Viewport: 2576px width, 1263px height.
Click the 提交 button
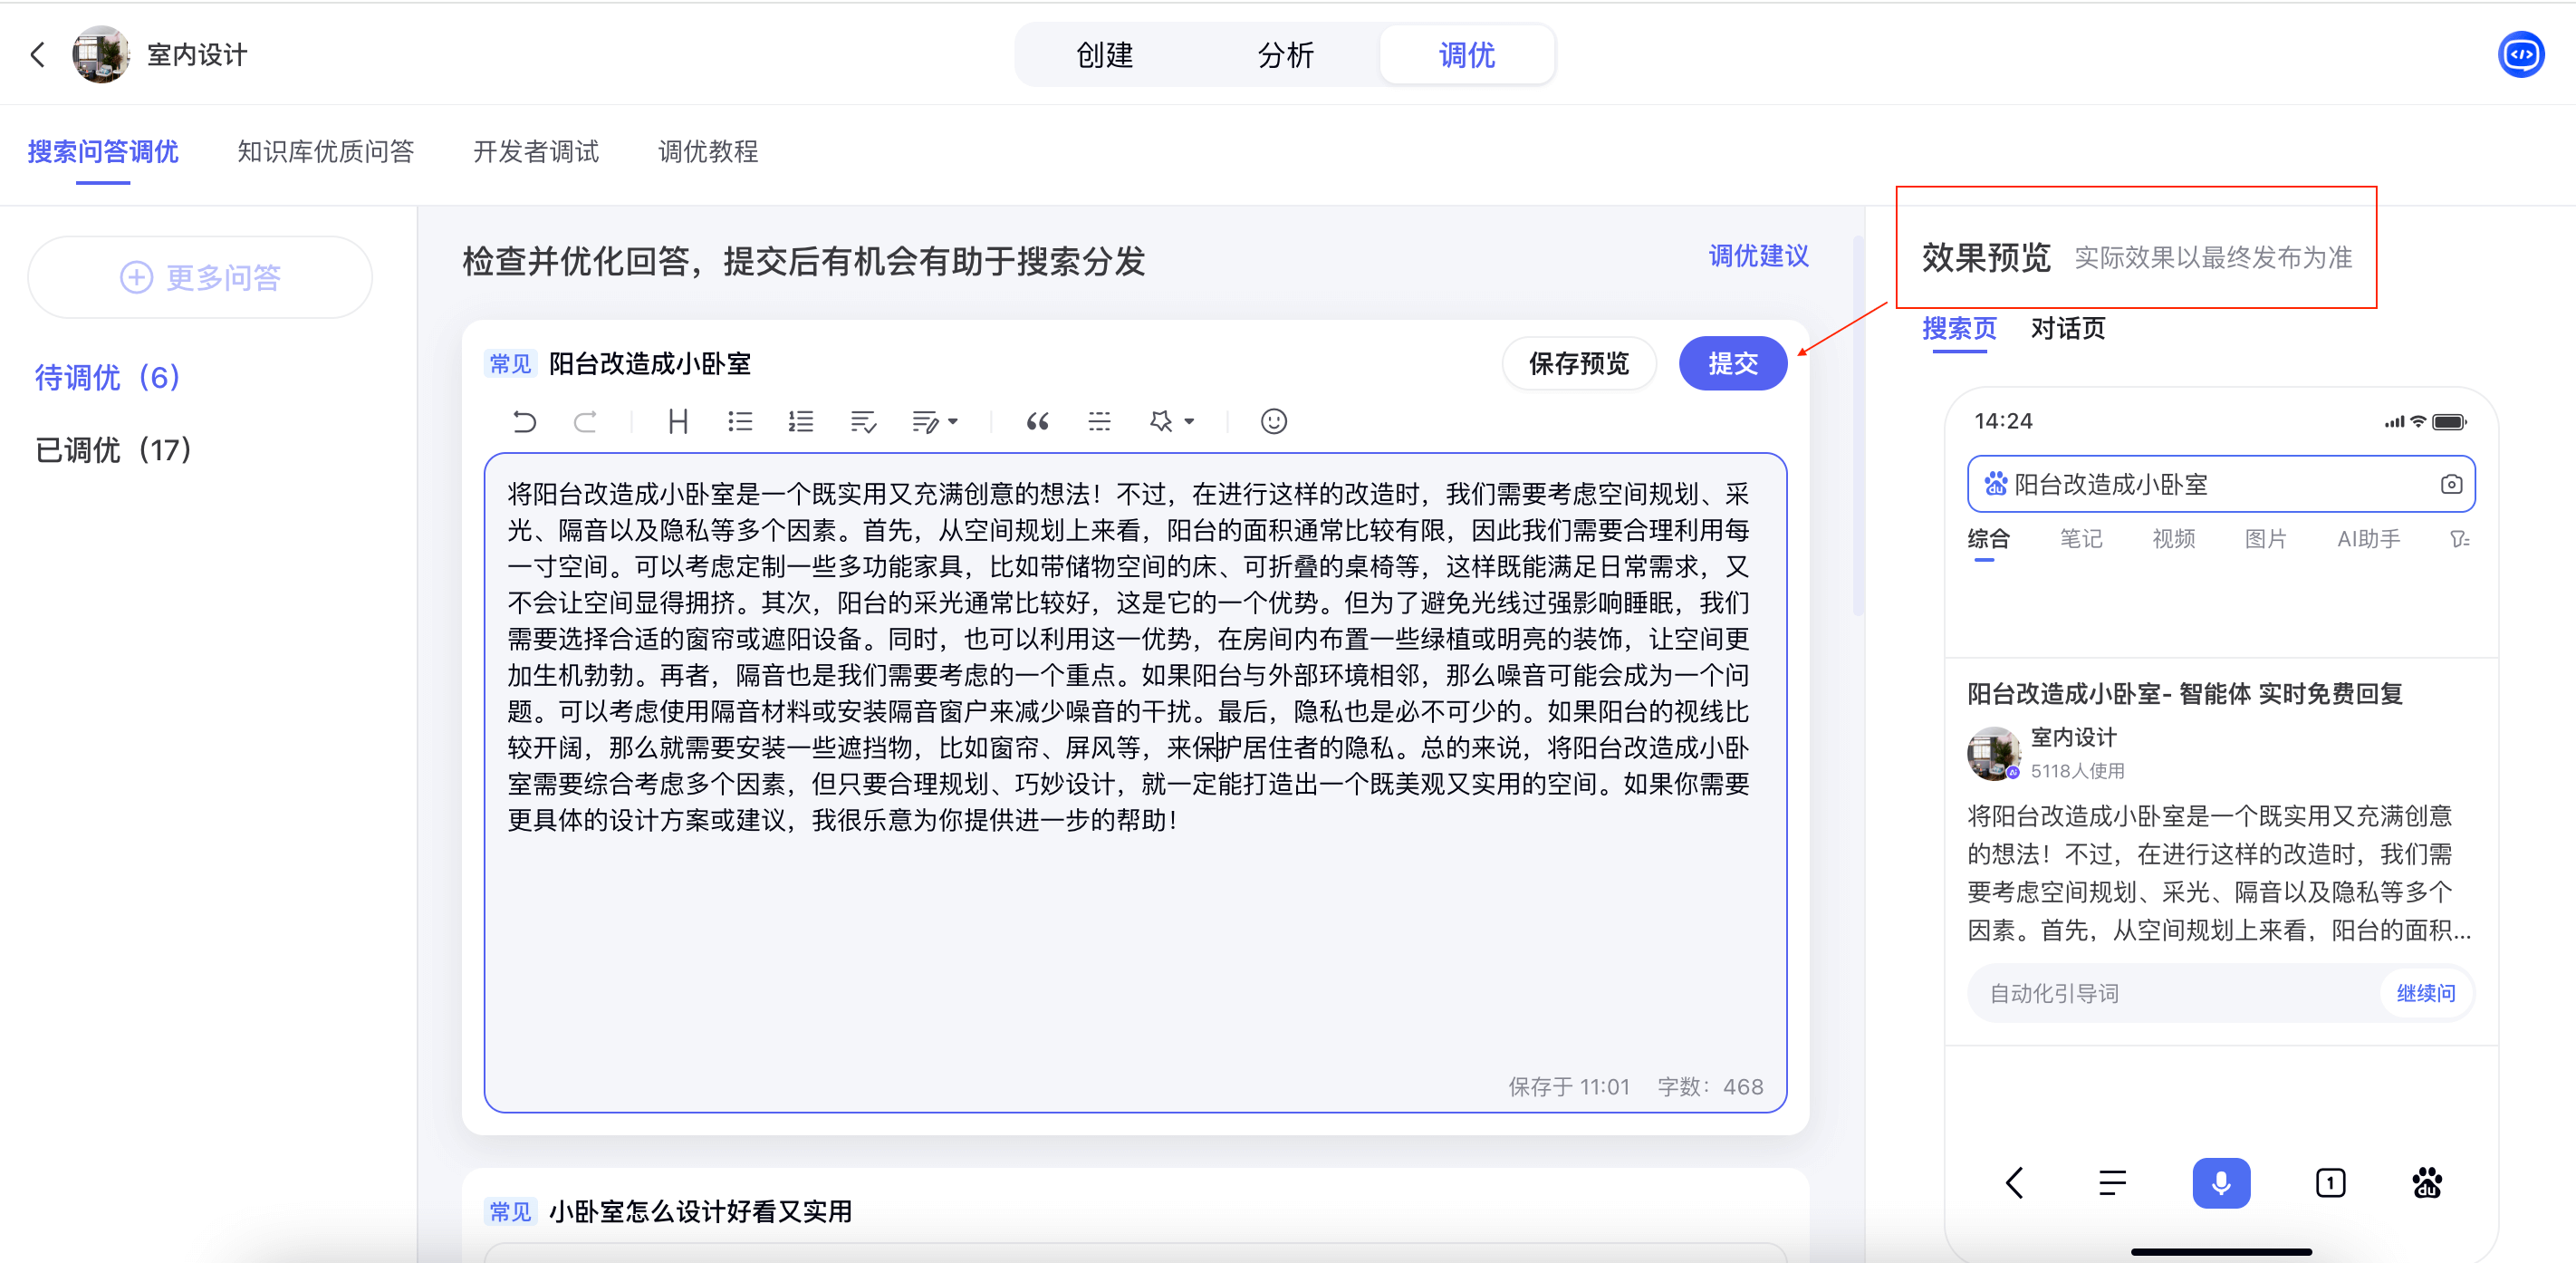pos(1732,363)
